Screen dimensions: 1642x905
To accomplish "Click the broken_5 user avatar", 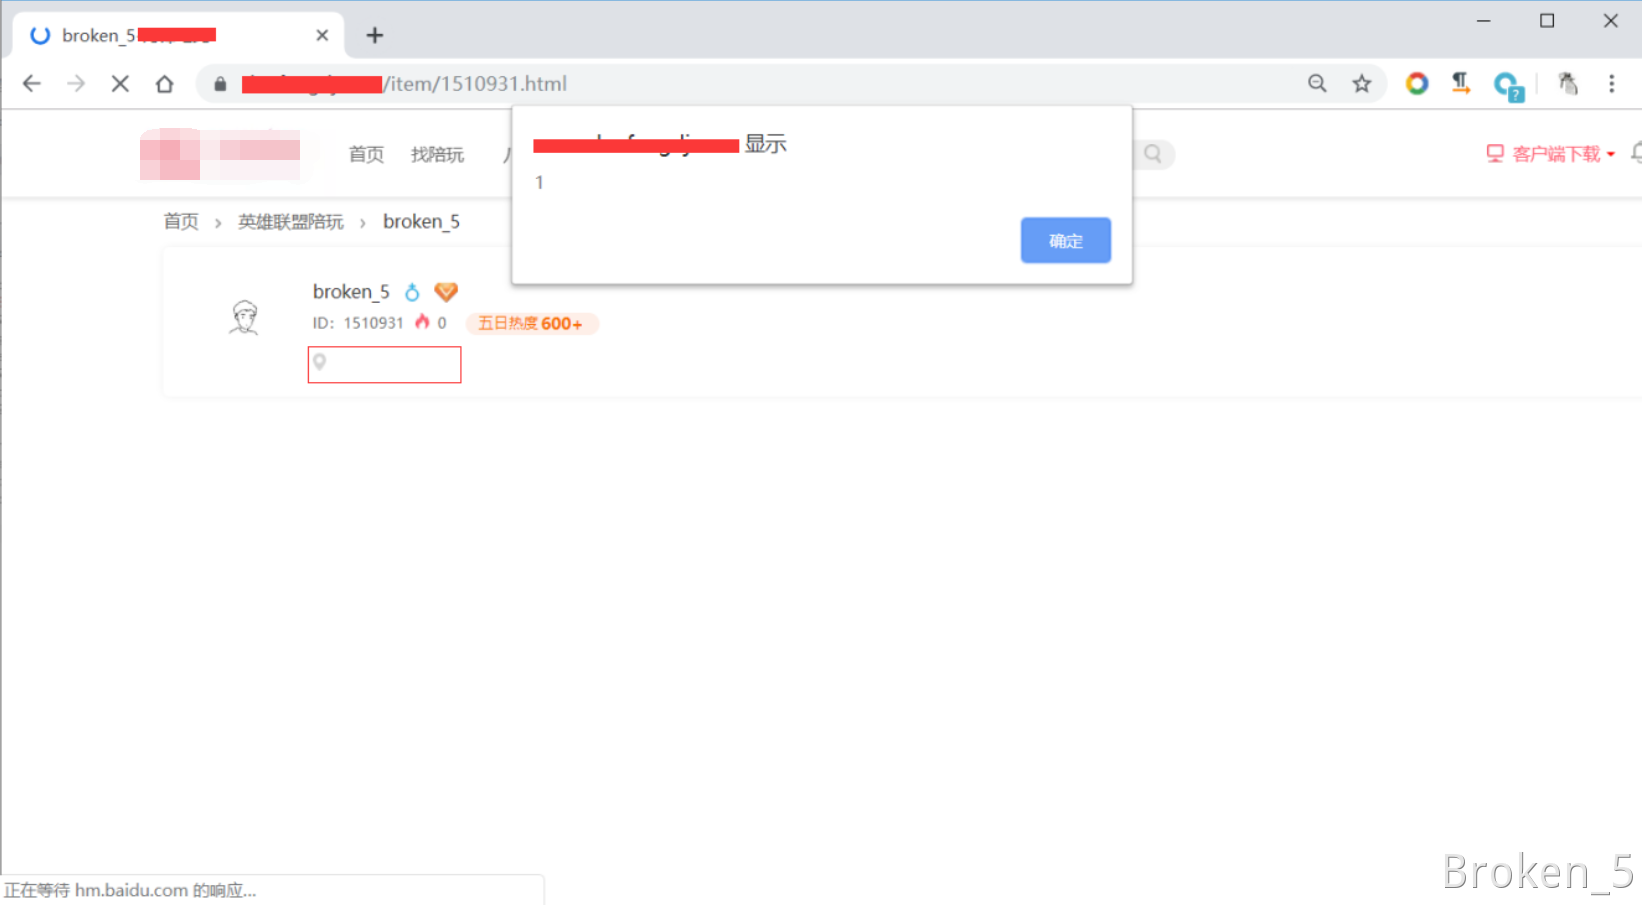I will pos(244,318).
